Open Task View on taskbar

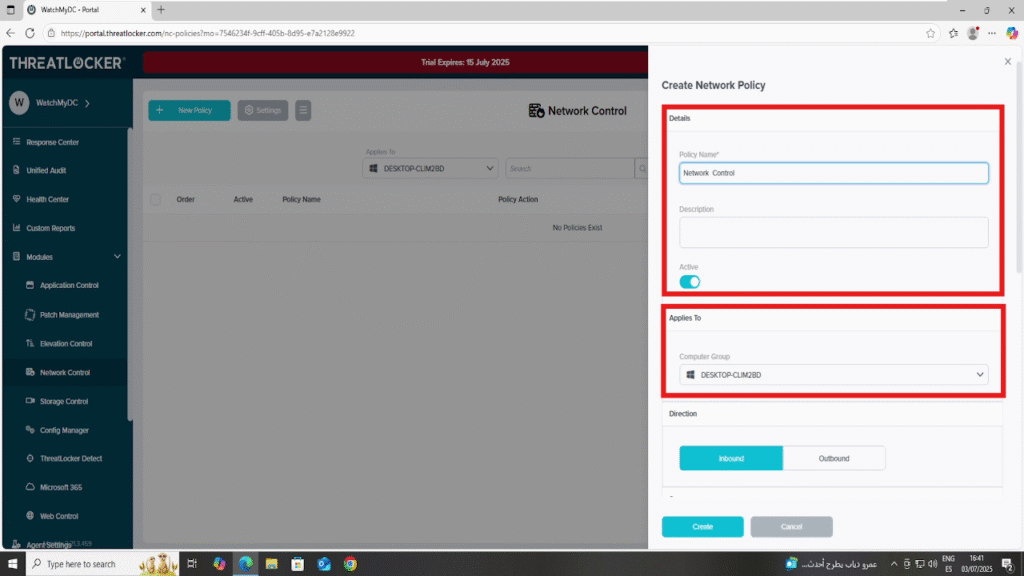[x=192, y=564]
